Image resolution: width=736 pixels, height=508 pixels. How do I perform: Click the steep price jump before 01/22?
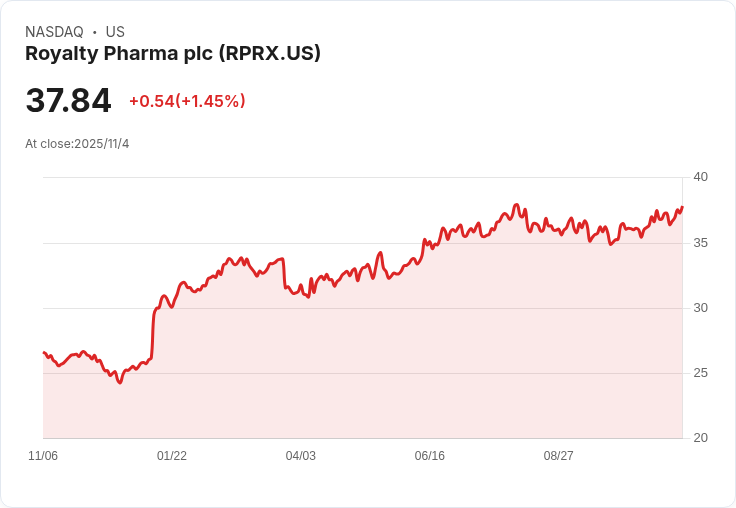click(153, 332)
